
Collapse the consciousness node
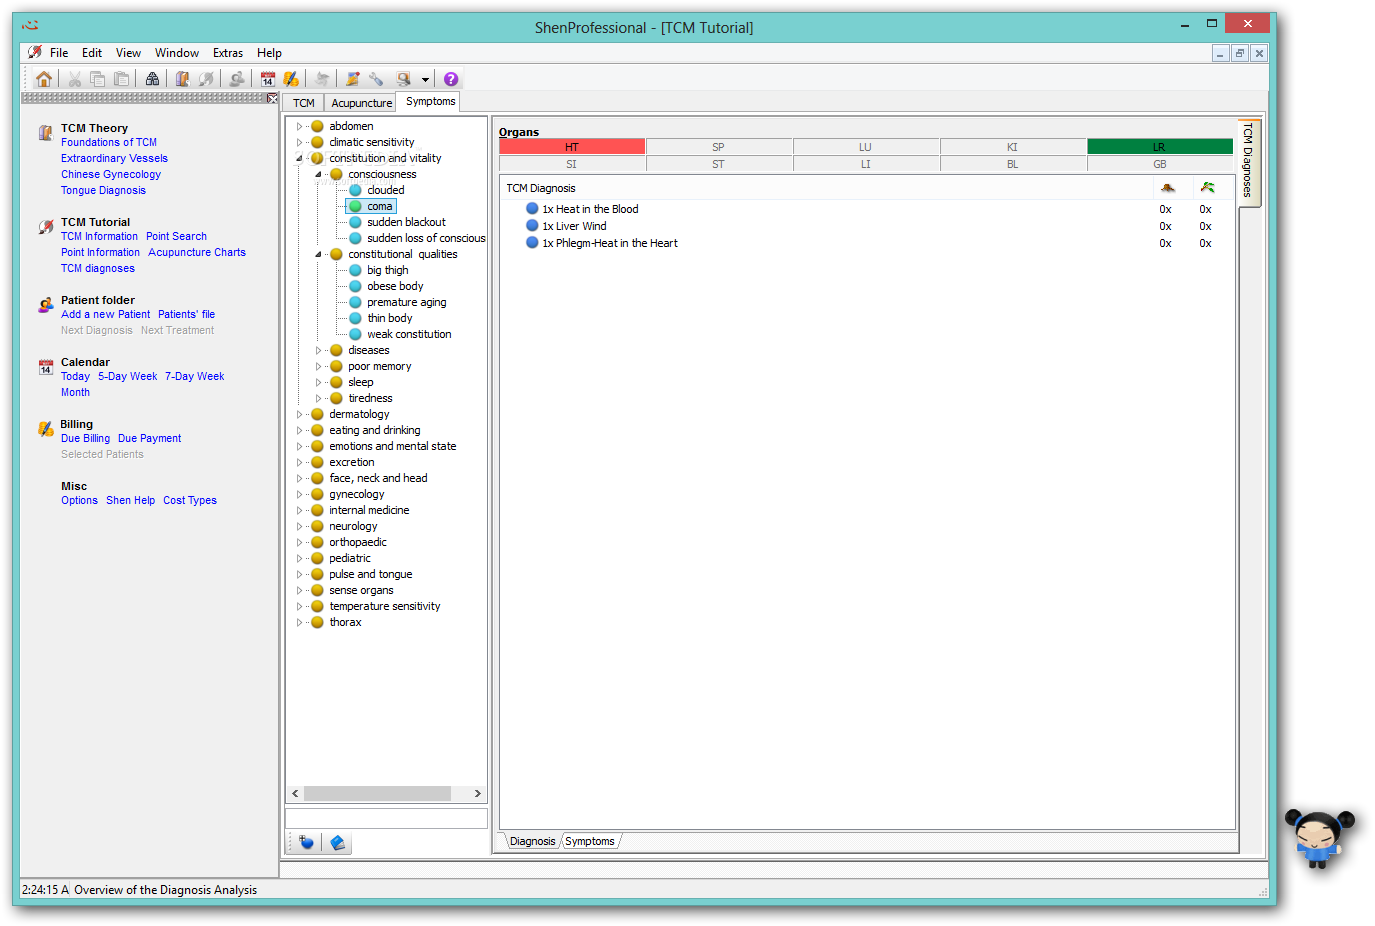(x=318, y=174)
